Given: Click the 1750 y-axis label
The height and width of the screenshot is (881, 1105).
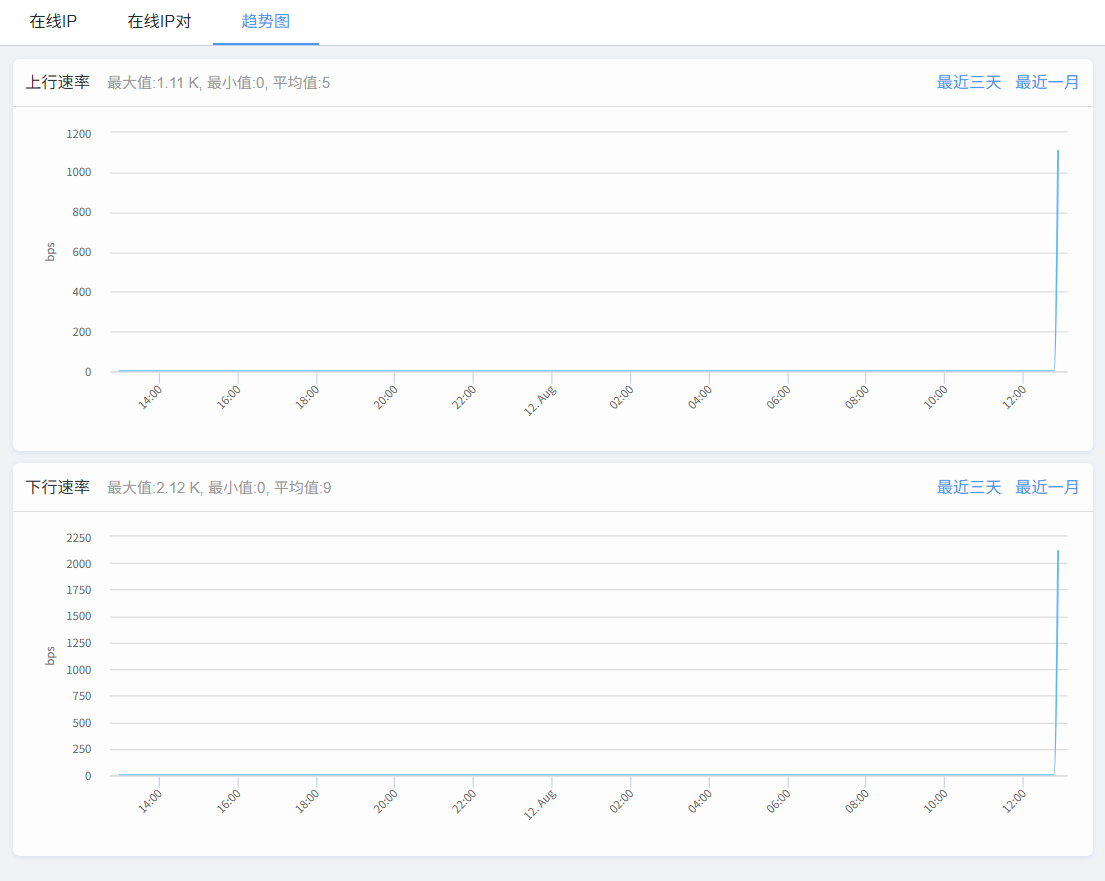Looking at the screenshot, I should (79, 590).
